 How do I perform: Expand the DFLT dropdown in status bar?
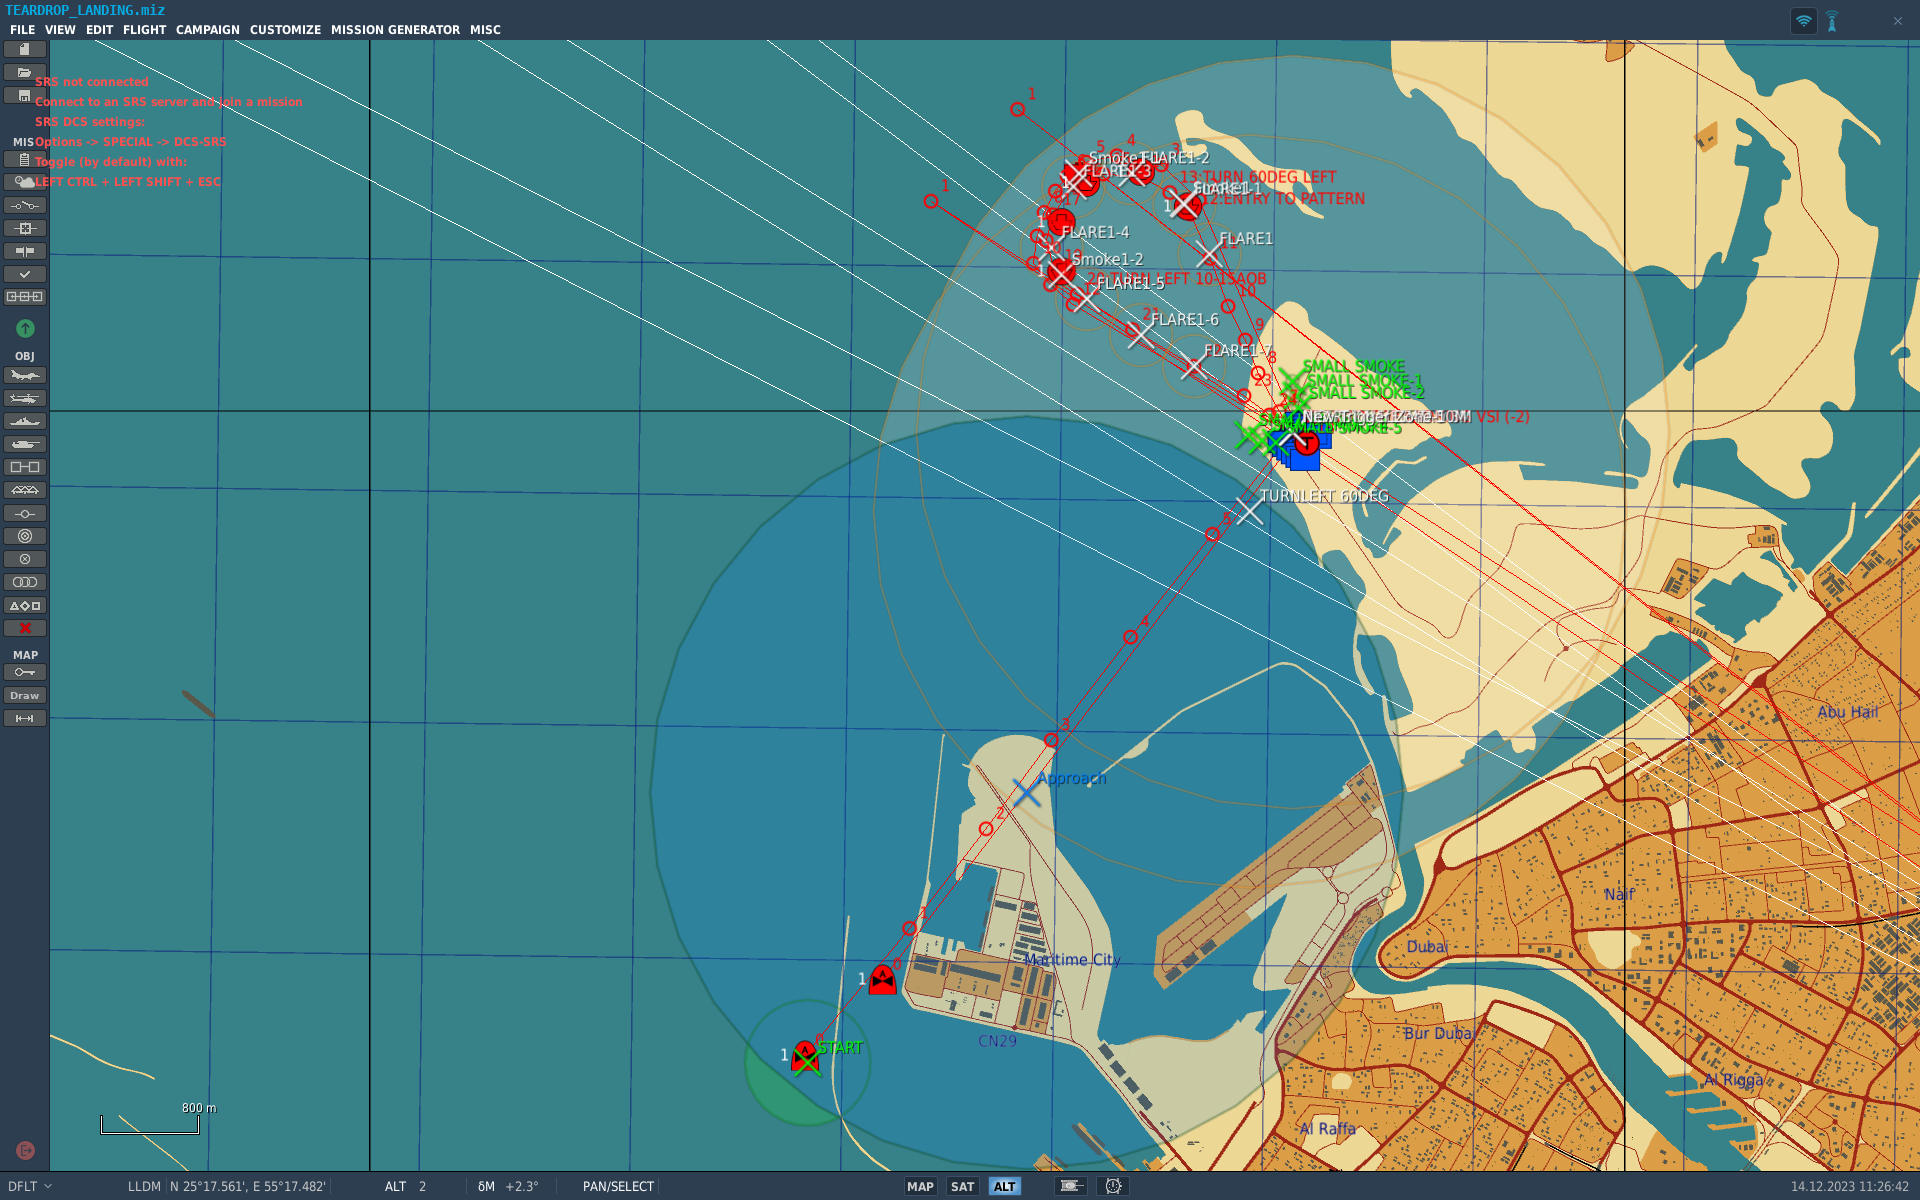pos(30,1187)
